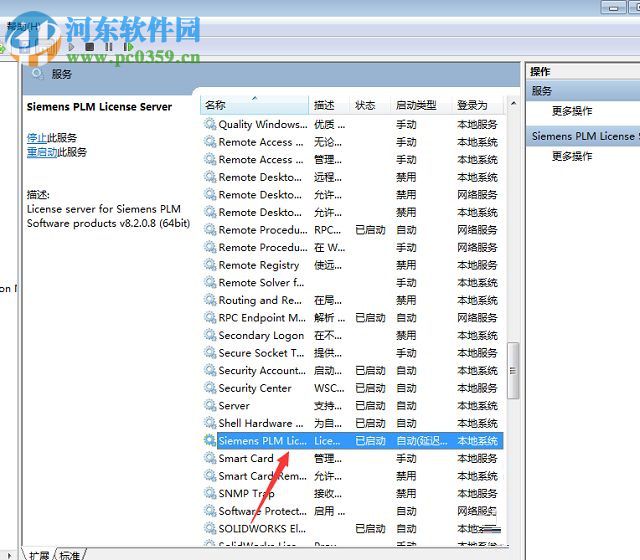This screenshot has width=640, height=560.
Task: Click the gear icon of Remote Solver service
Action: (210, 282)
